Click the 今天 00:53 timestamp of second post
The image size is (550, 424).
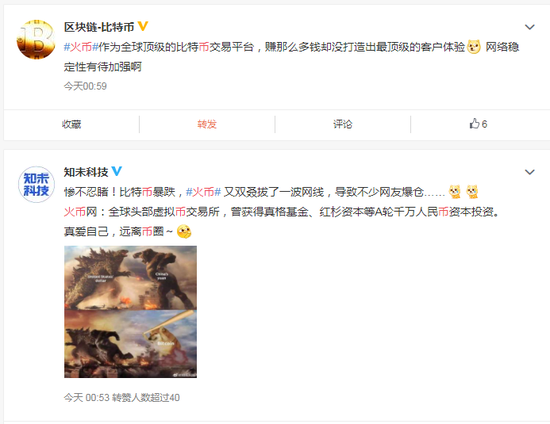coord(87,397)
